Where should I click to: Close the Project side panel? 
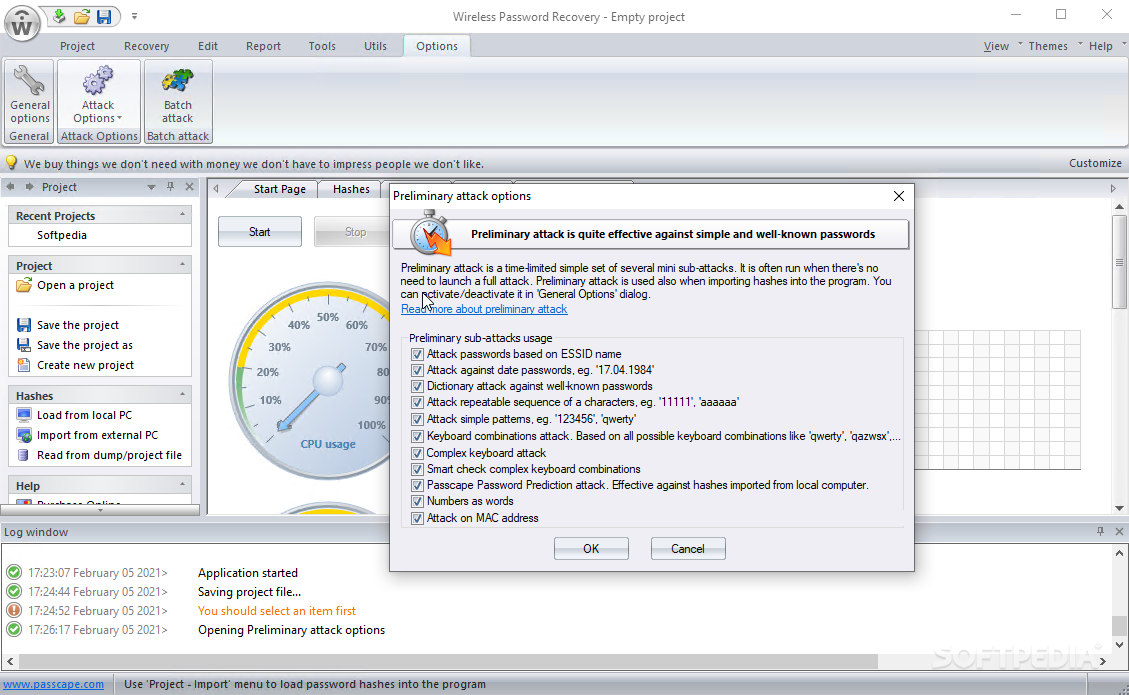tap(189, 187)
